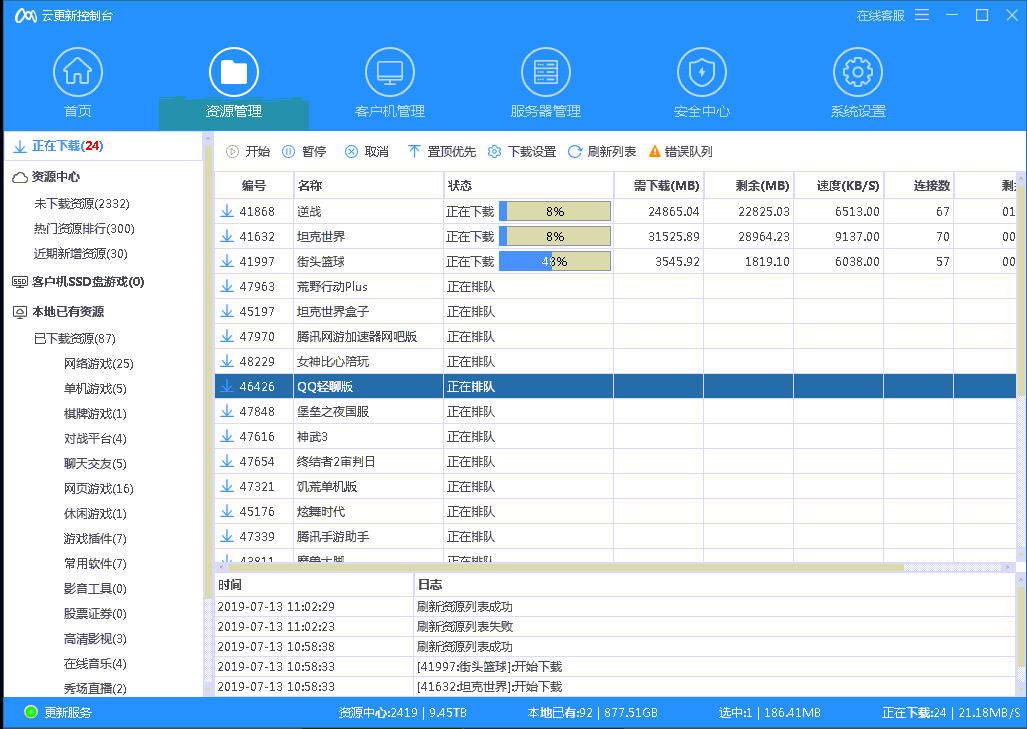Open the 服务器管理 server icon

pos(546,72)
